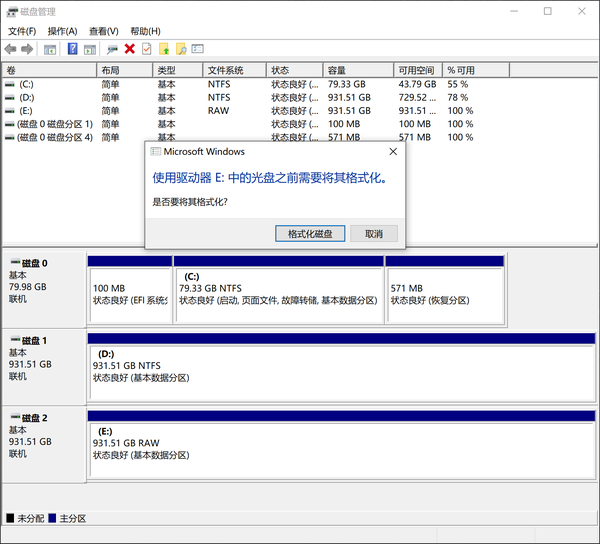Click the drive icon beside (C:) in volume list
The width and height of the screenshot is (600, 544).
click(x=10, y=84)
